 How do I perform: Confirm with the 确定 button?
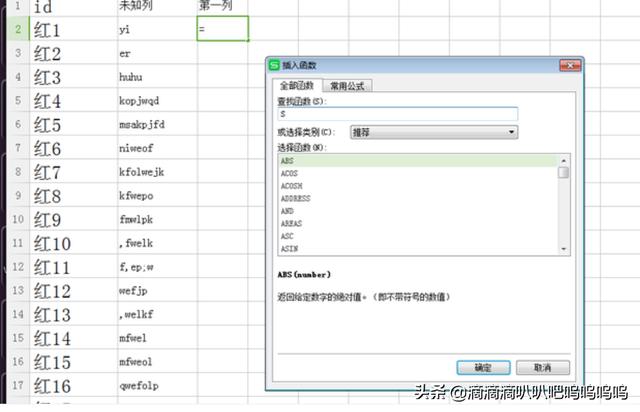click(483, 367)
